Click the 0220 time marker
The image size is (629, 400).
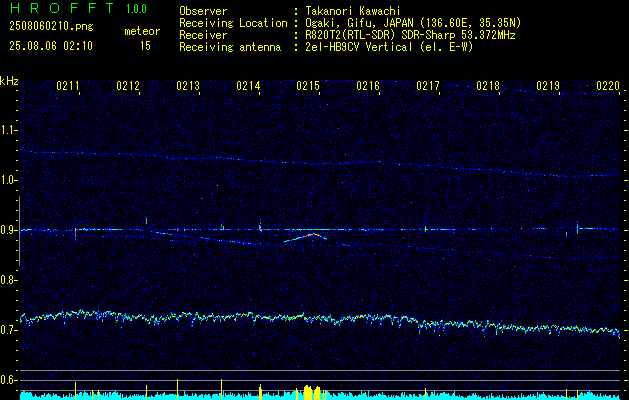(x=608, y=86)
